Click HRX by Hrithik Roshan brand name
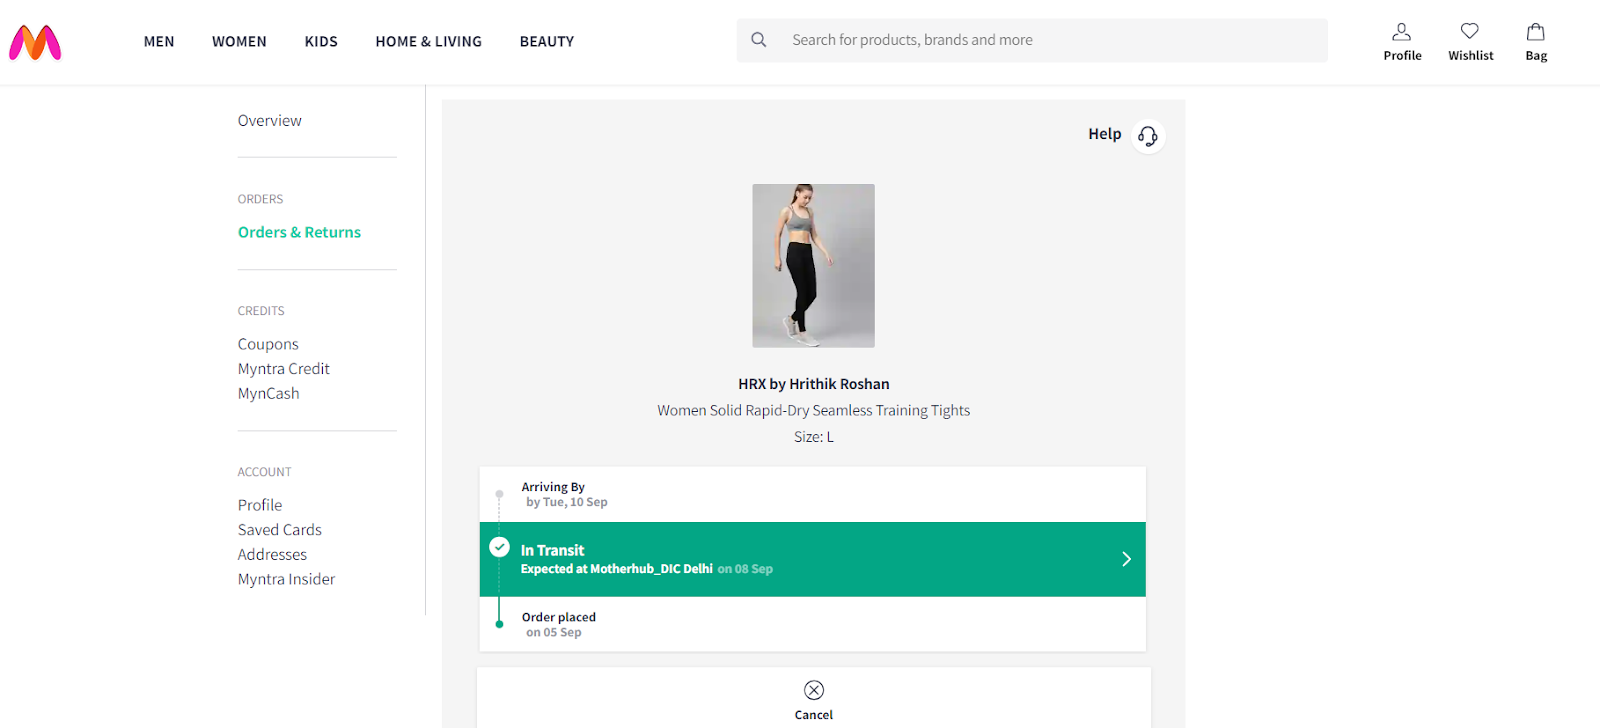 coord(814,384)
